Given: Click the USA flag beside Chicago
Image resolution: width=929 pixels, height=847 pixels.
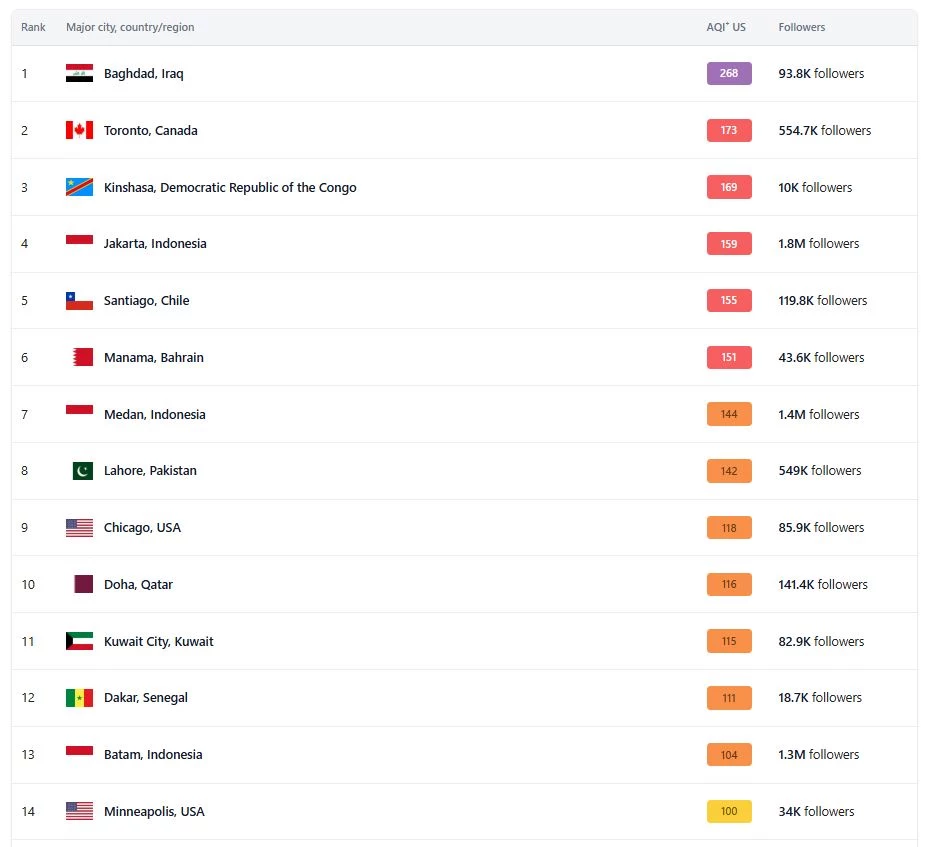Looking at the screenshot, I should [x=79, y=528].
